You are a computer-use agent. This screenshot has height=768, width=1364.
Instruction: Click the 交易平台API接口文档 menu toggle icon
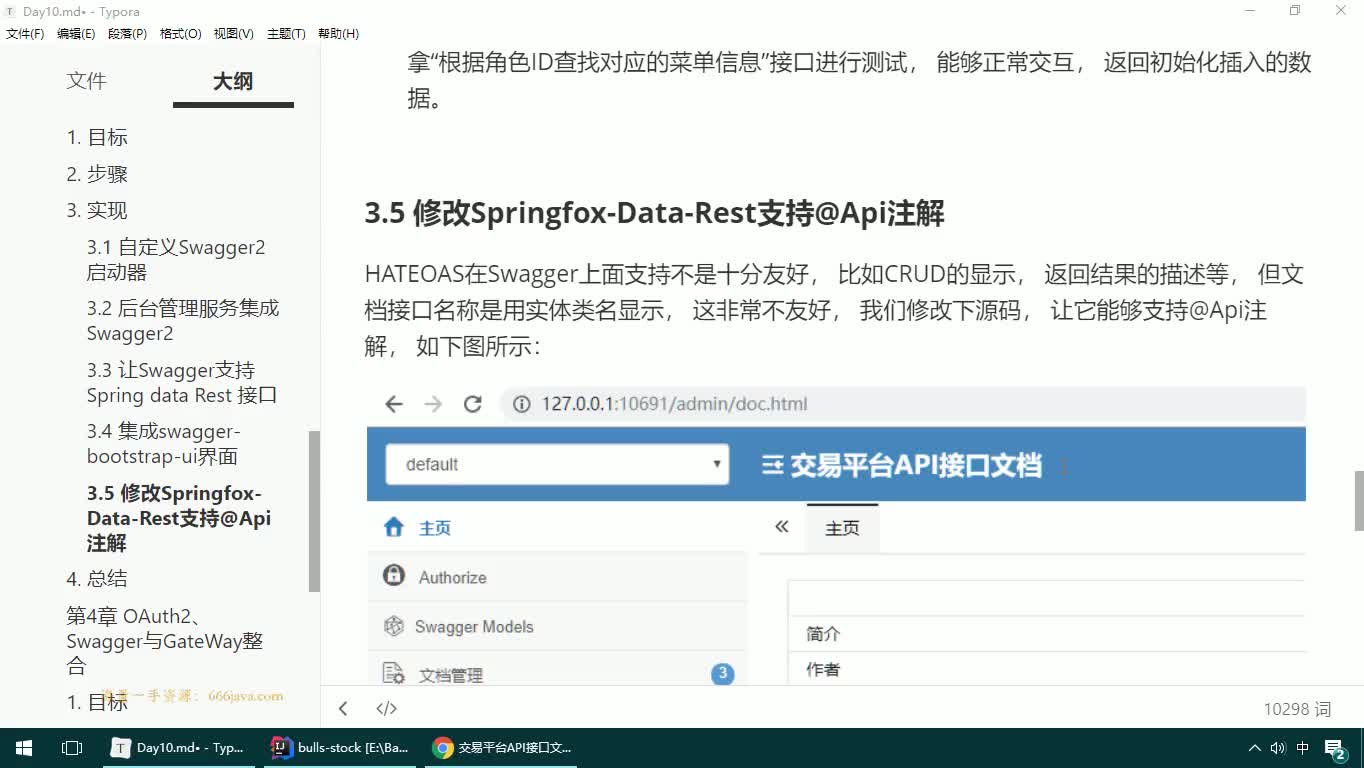tap(772, 465)
